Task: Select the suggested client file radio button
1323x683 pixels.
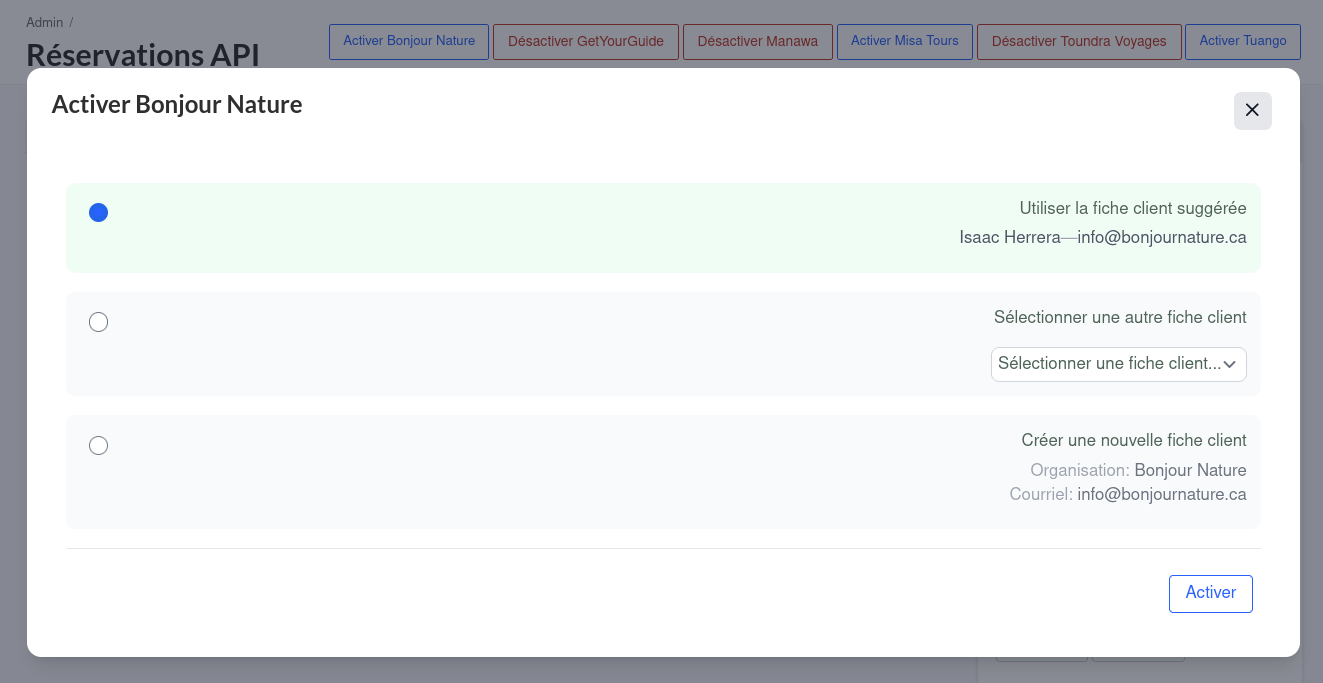Action: 98,213
